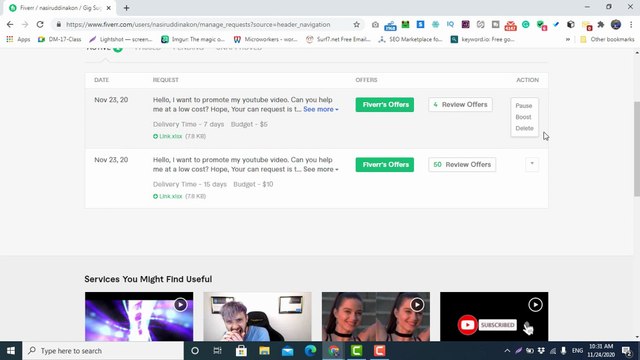Open Chrome three-dot menu
This screenshot has height=360, width=640.
(x=631, y=24)
